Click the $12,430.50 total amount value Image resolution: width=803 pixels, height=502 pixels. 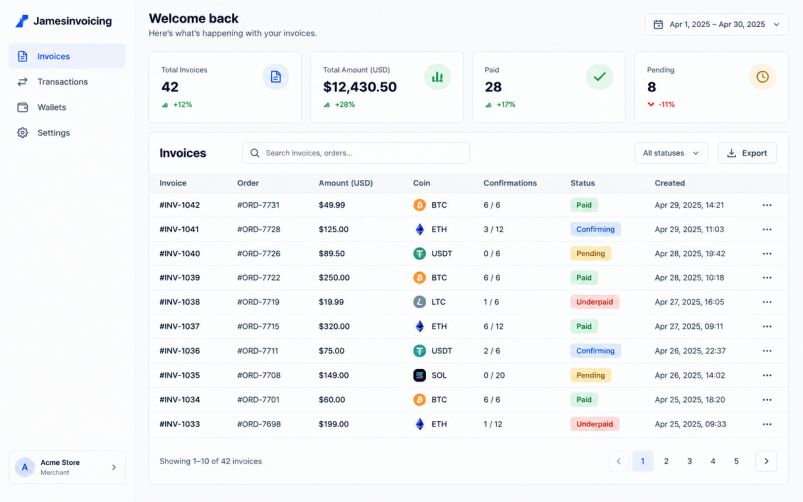[360, 87]
